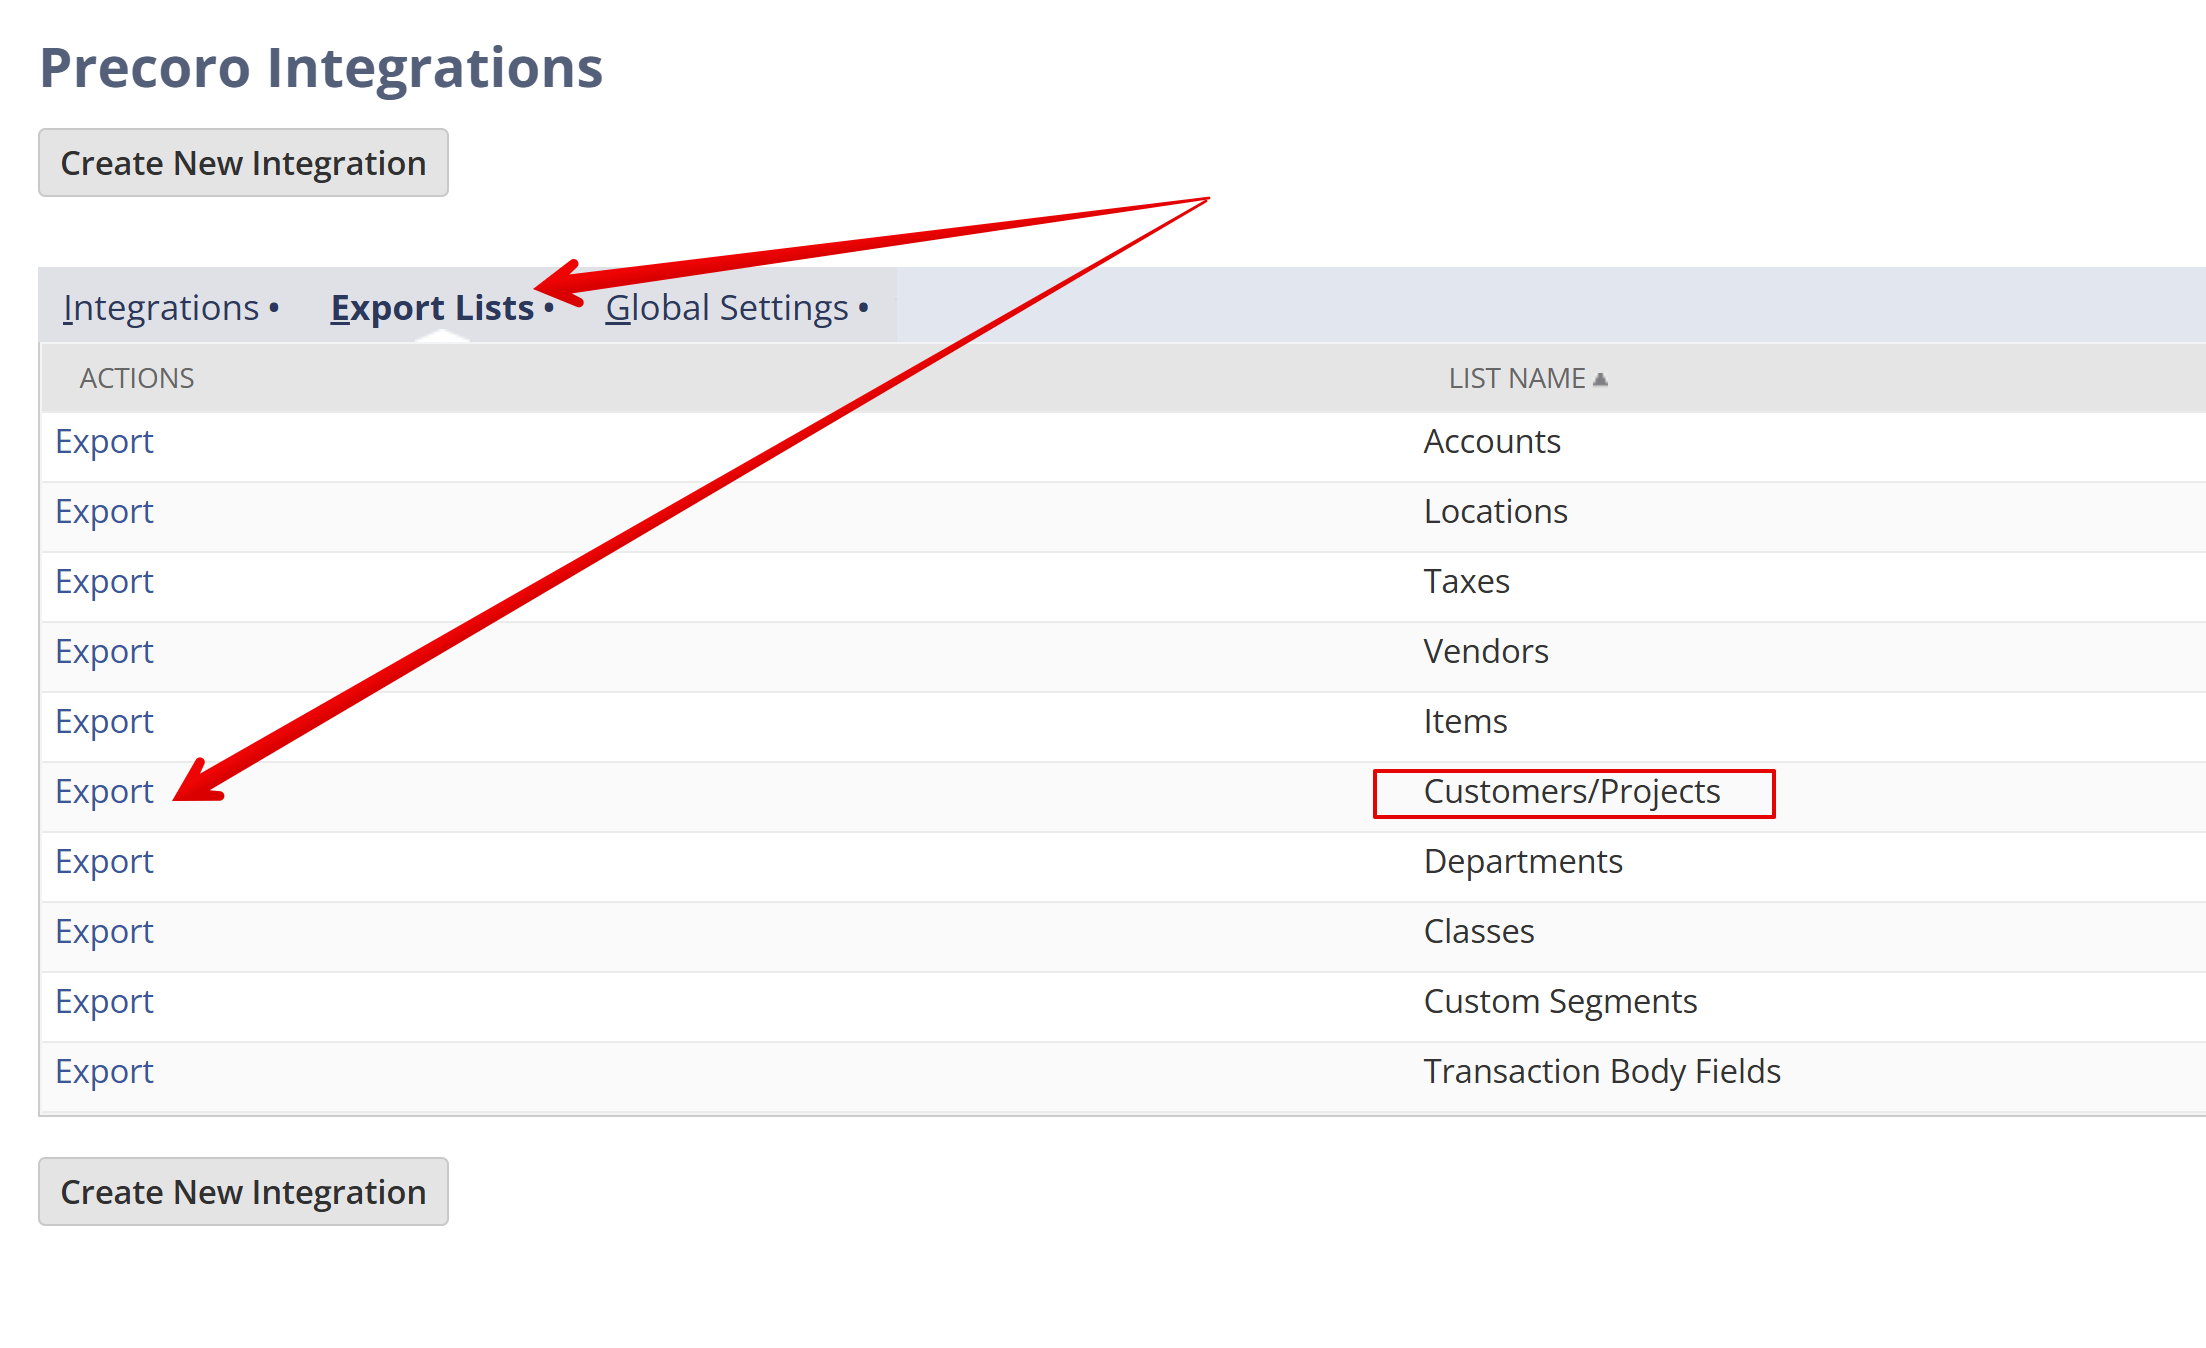Click the LIST NAME sort arrow icon
The width and height of the screenshot is (2206, 1348).
point(1600,379)
